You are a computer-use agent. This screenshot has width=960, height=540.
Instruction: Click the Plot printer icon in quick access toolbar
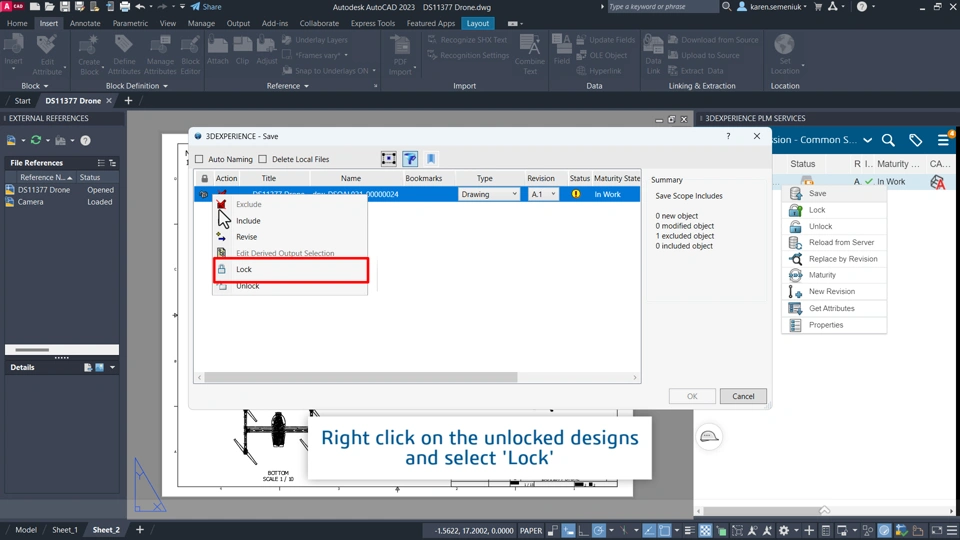[x=124, y=7]
